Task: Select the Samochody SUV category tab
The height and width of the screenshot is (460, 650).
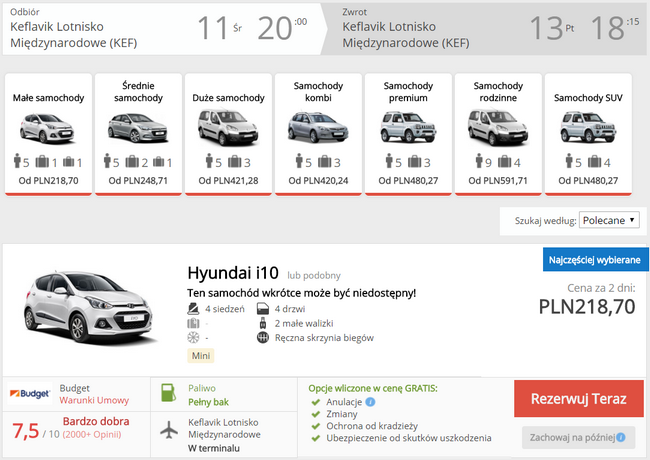Action: pos(588,134)
